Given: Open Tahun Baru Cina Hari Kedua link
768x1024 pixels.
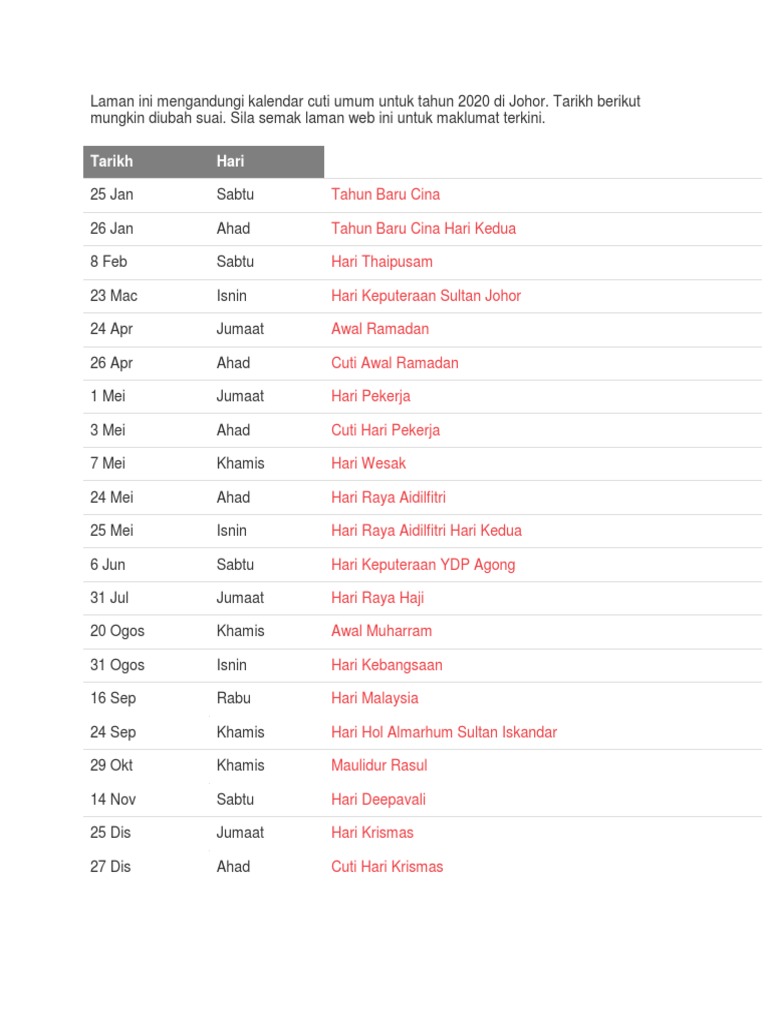Looking at the screenshot, I should [x=423, y=229].
